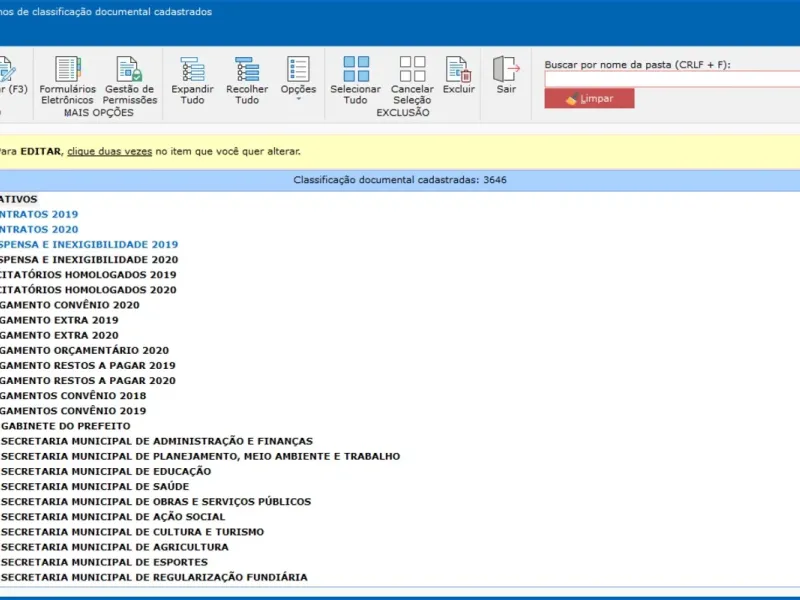Open Formulários Eletrônicos tool
This screenshot has height=600, width=800.
[x=67, y=80]
